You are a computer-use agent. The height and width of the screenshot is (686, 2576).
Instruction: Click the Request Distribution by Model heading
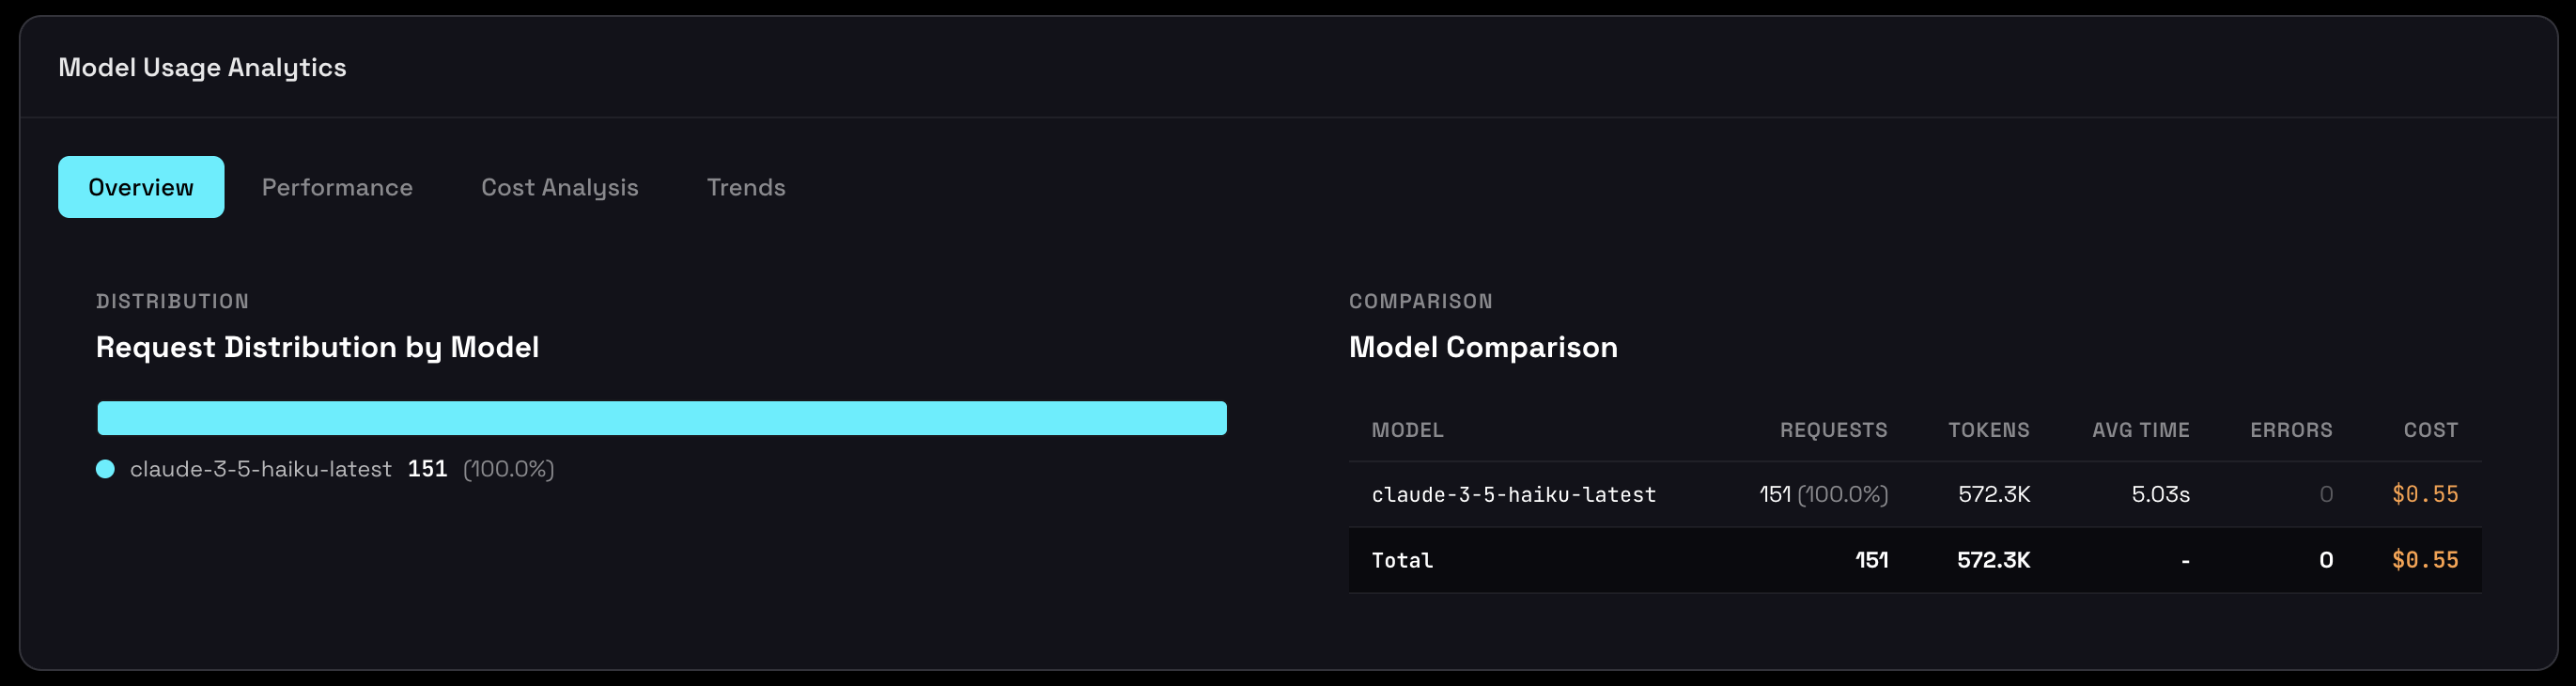coord(317,347)
